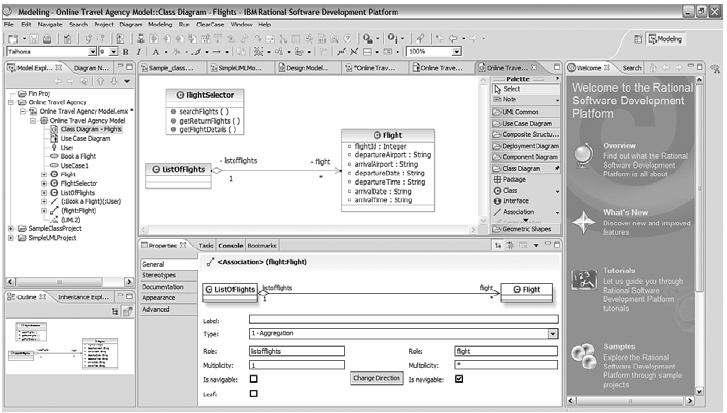Click the What's New star icon
Viewport: 727px width, 413px height.
(583, 222)
